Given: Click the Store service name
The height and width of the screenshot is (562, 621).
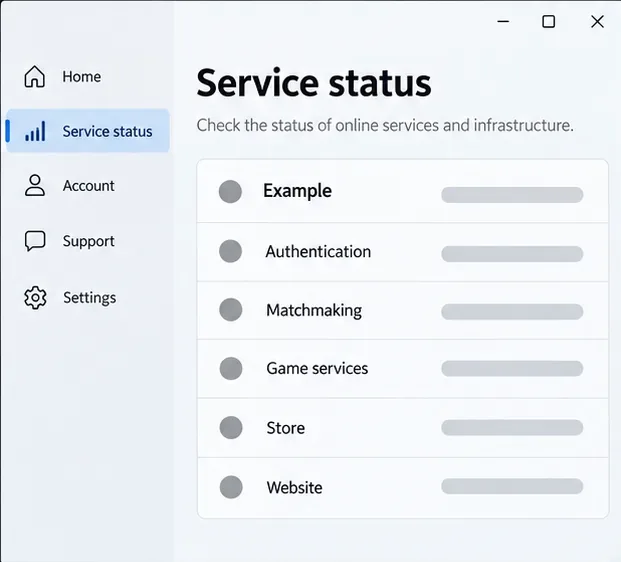Looking at the screenshot, I should click(286, 428).
